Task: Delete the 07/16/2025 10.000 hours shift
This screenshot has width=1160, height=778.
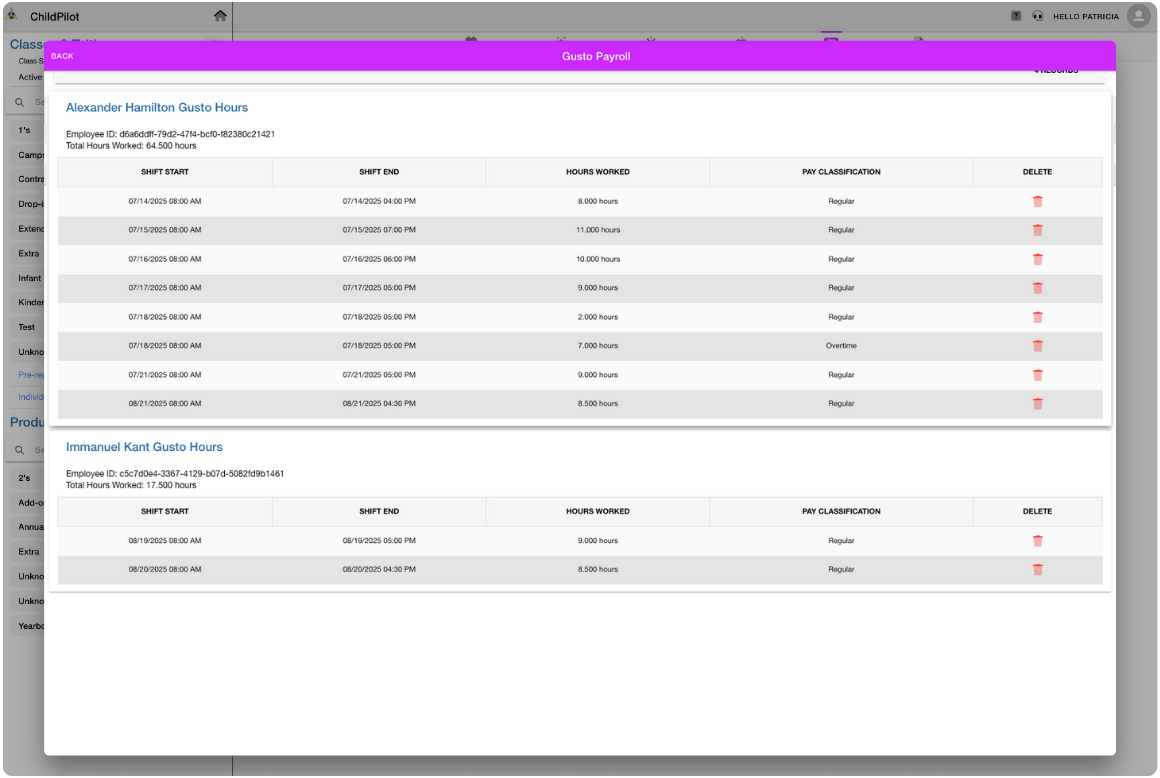Action: click(x=1037, y=259)
